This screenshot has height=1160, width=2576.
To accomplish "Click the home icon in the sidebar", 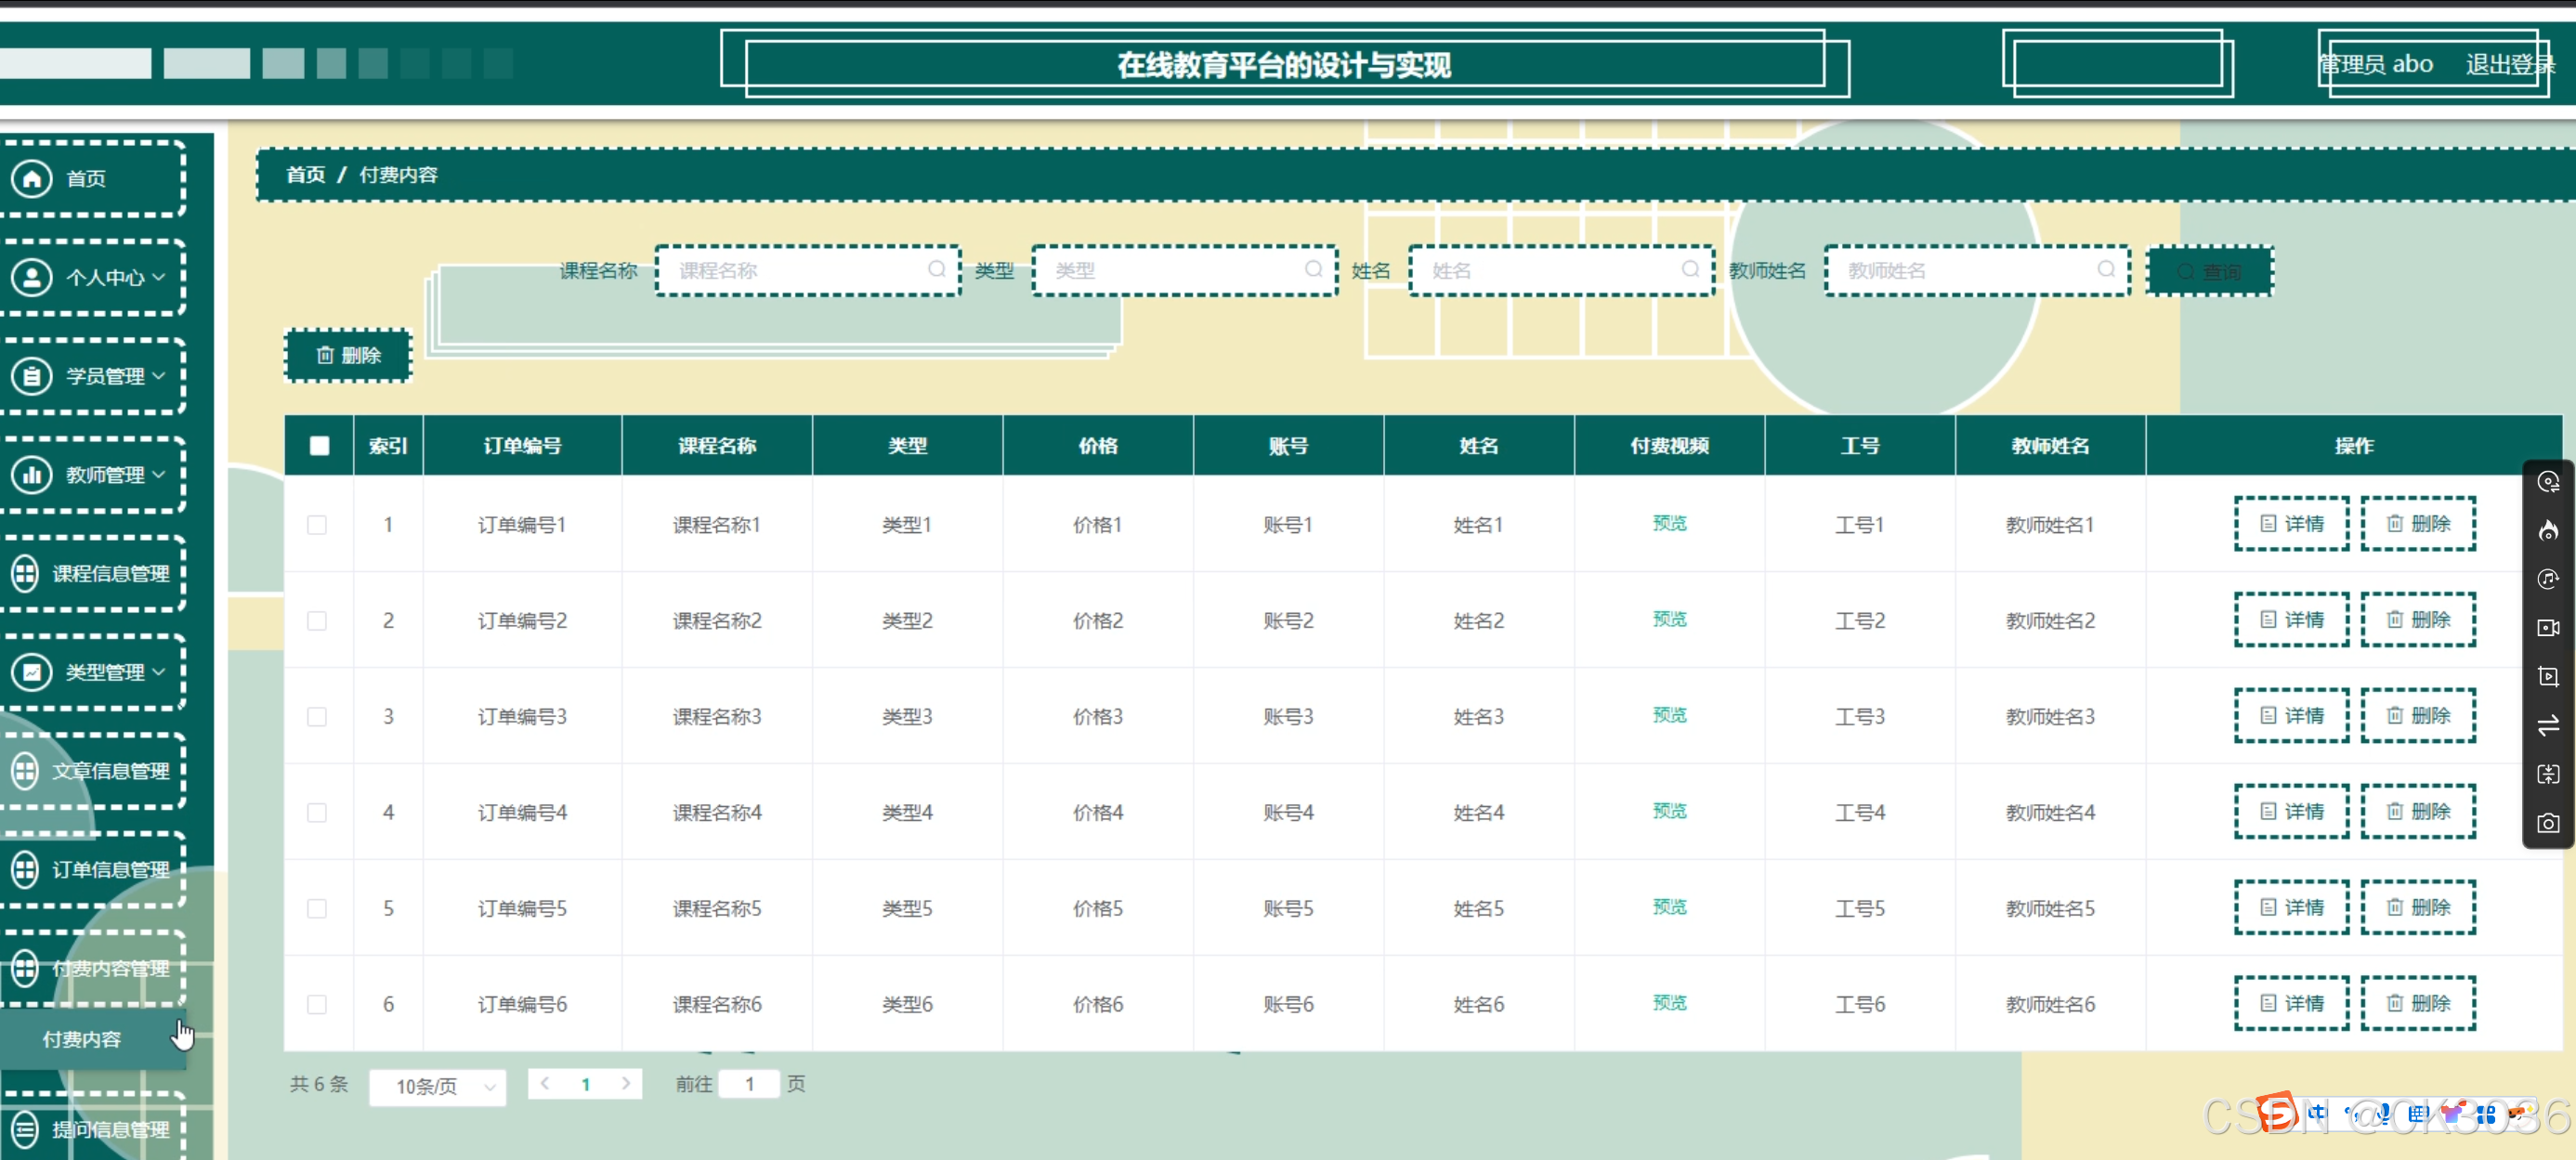I will [x=32, y=179].
